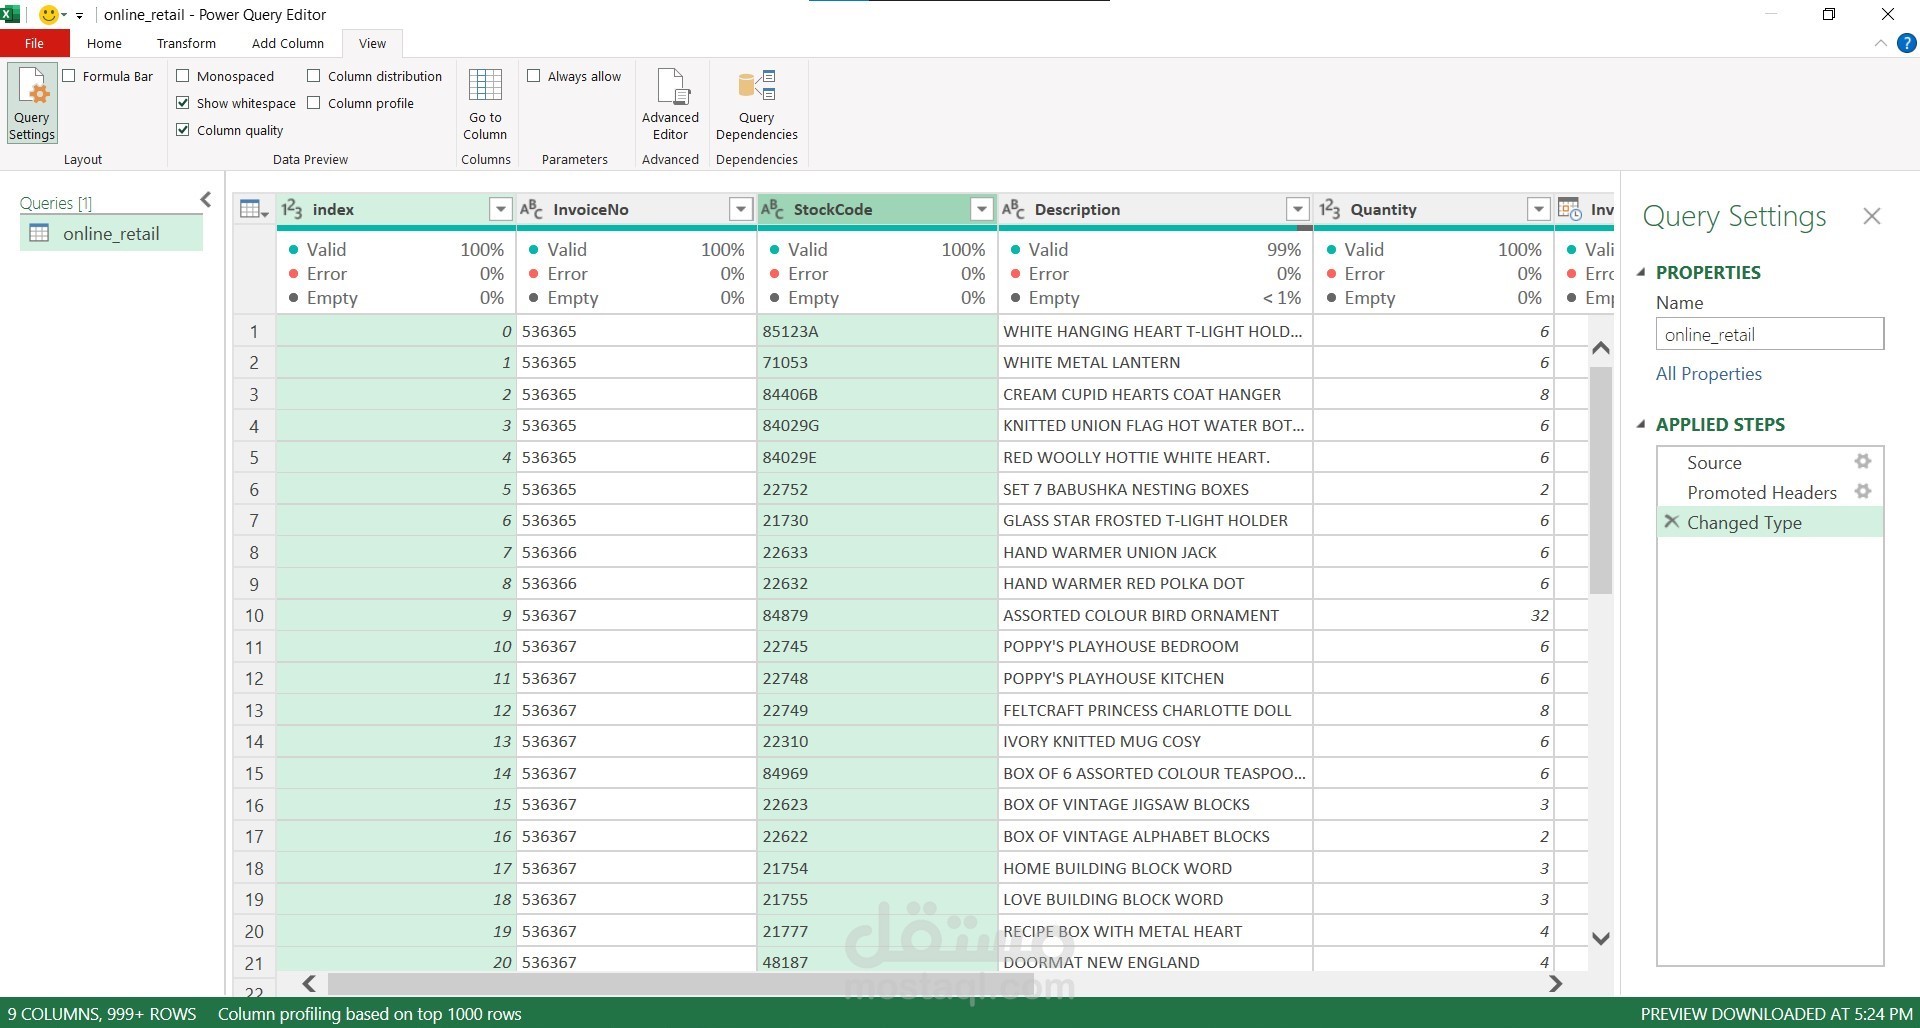Collapse the PROPERTIES section
Viewport: 1920px width, 1028px height.
[1641, 272]
